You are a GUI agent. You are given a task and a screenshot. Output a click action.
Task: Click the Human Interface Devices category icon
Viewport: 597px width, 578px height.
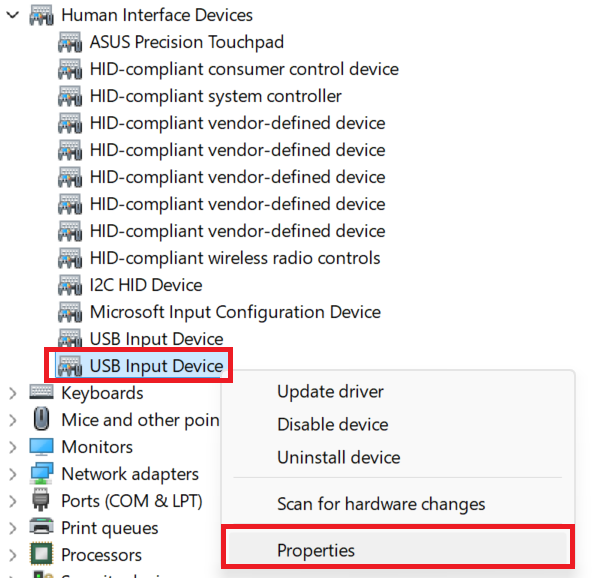coord(41,15)
